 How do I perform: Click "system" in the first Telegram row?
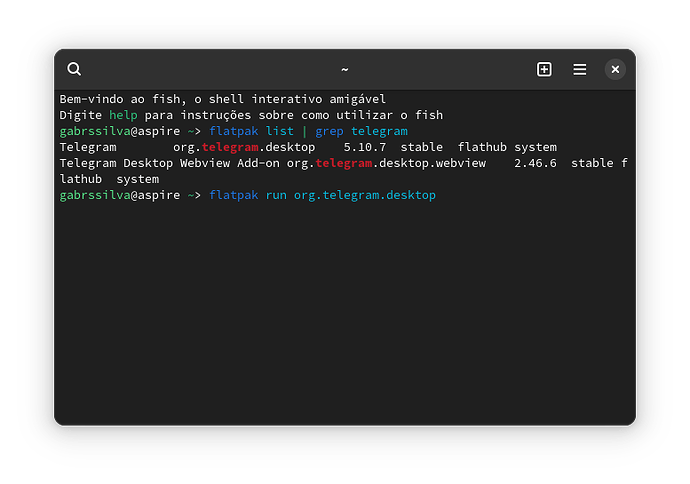[535, 147]
